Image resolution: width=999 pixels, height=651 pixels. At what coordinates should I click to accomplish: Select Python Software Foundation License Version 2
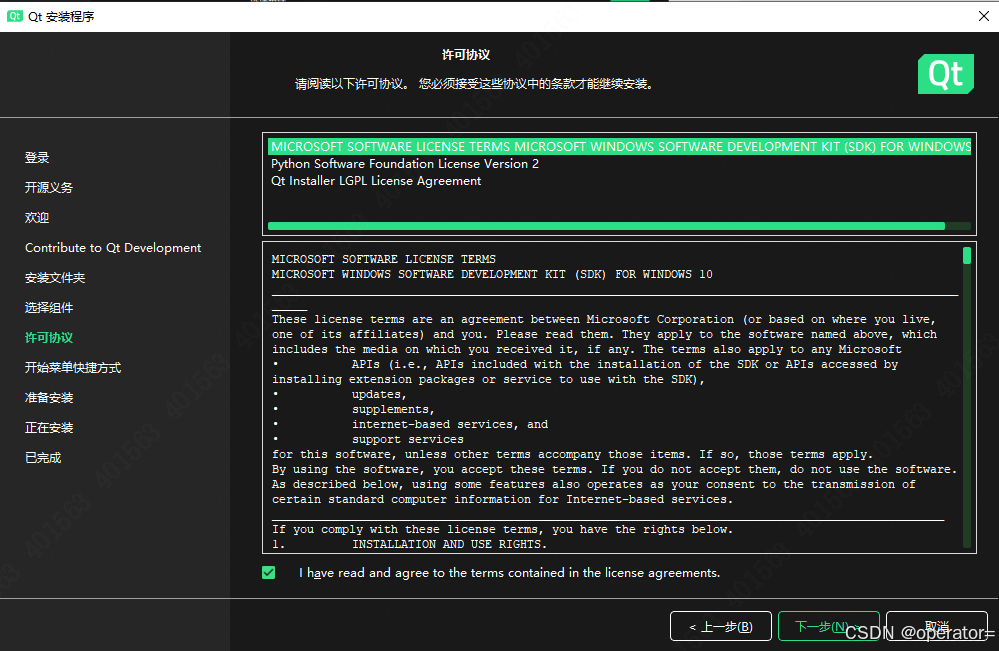[405, 164]
